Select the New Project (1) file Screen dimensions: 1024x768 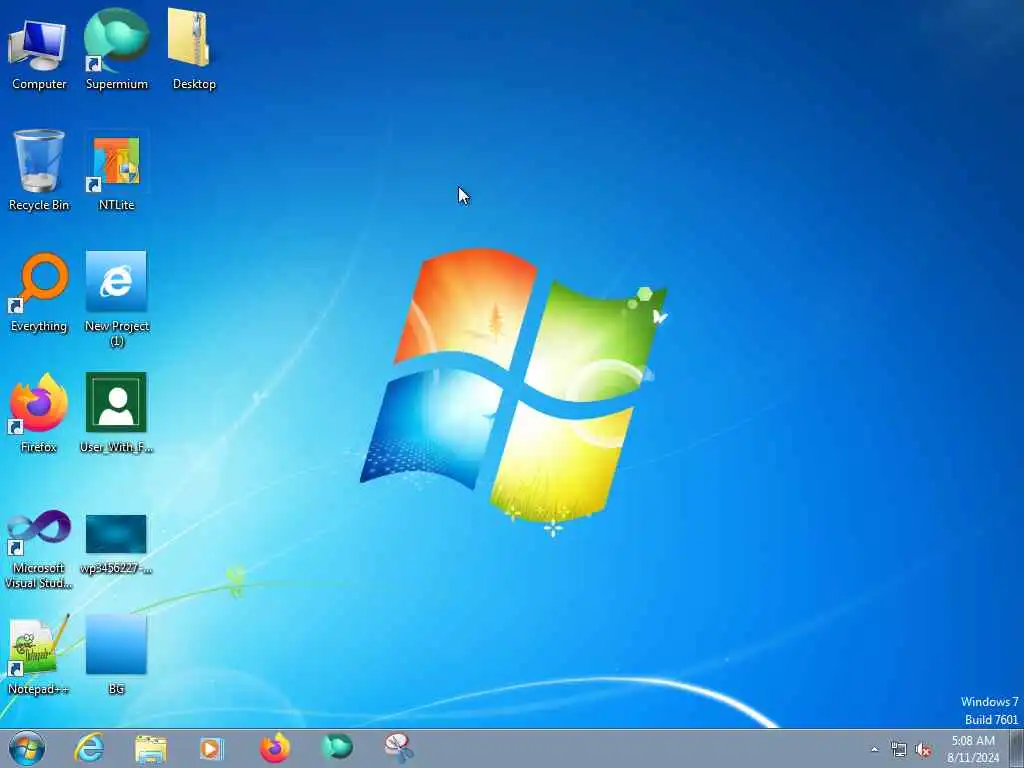tap(116, 299)
